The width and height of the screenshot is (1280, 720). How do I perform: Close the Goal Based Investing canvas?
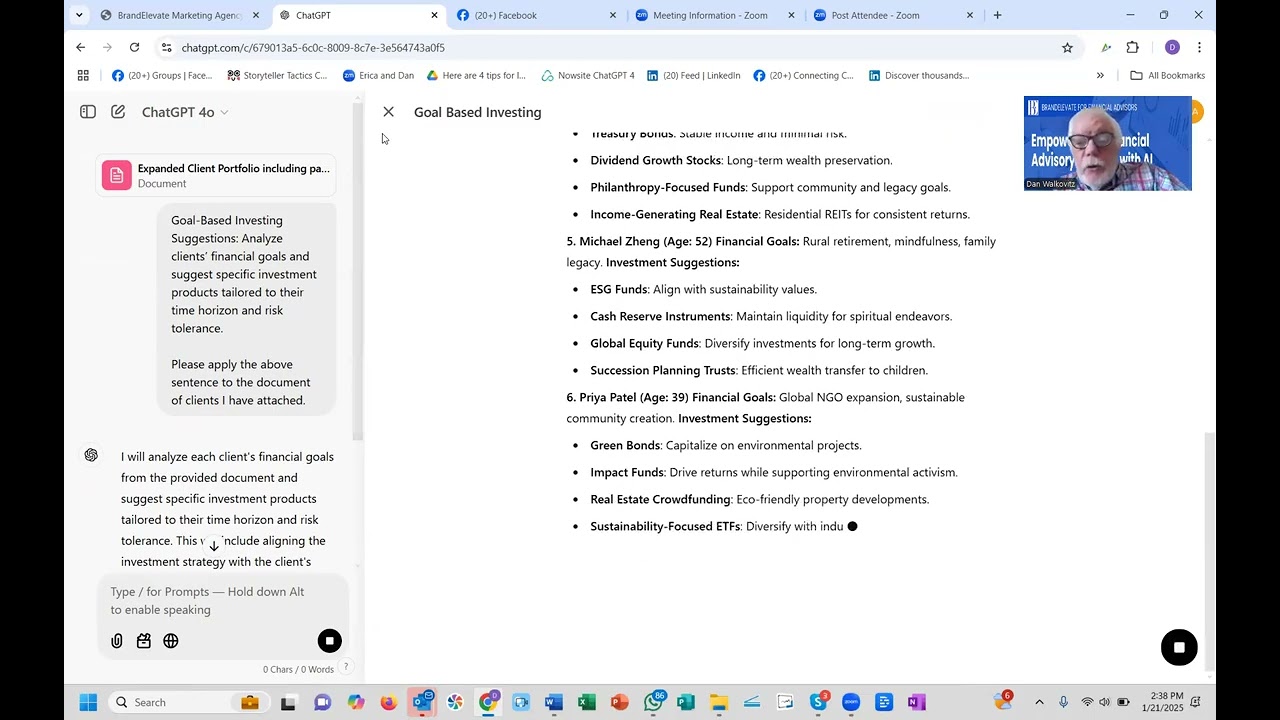click(388, 112)
